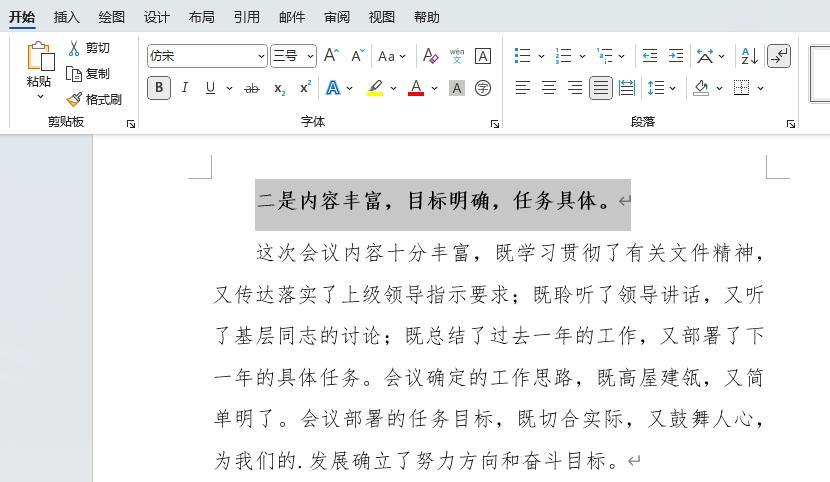The width and height of the screenshot is (830, 482).
Task: Insert enclosed character (字) icon
Action: 483,88
